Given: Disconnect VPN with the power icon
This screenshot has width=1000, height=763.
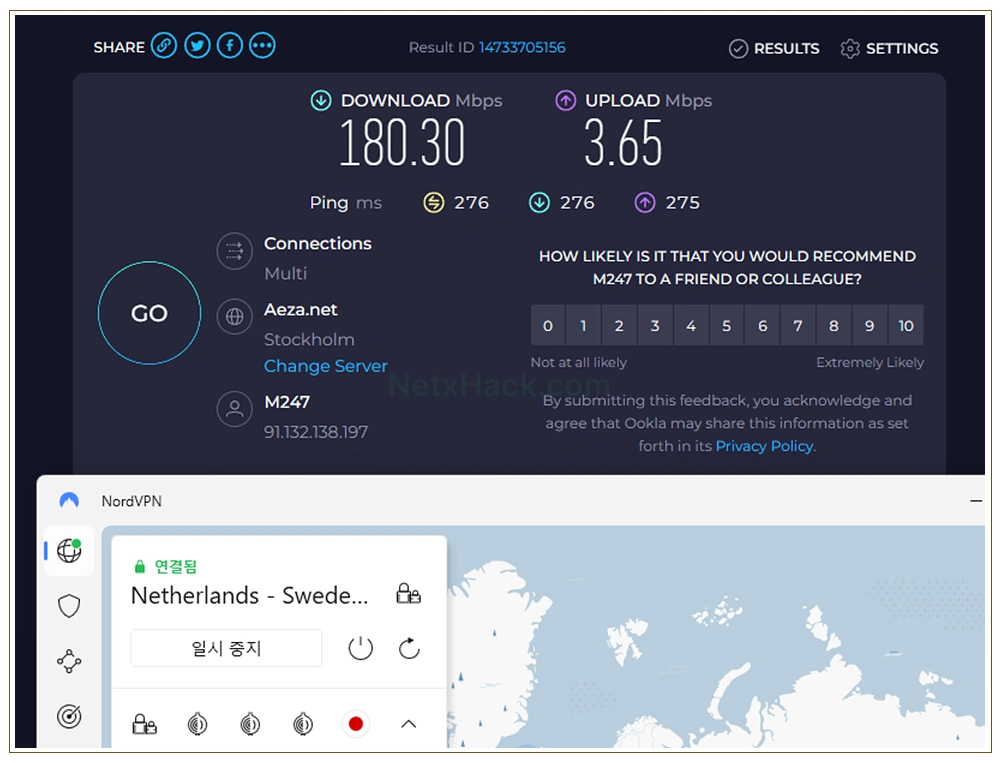Looking at the screenshot, I should click(x=360, y=648).
